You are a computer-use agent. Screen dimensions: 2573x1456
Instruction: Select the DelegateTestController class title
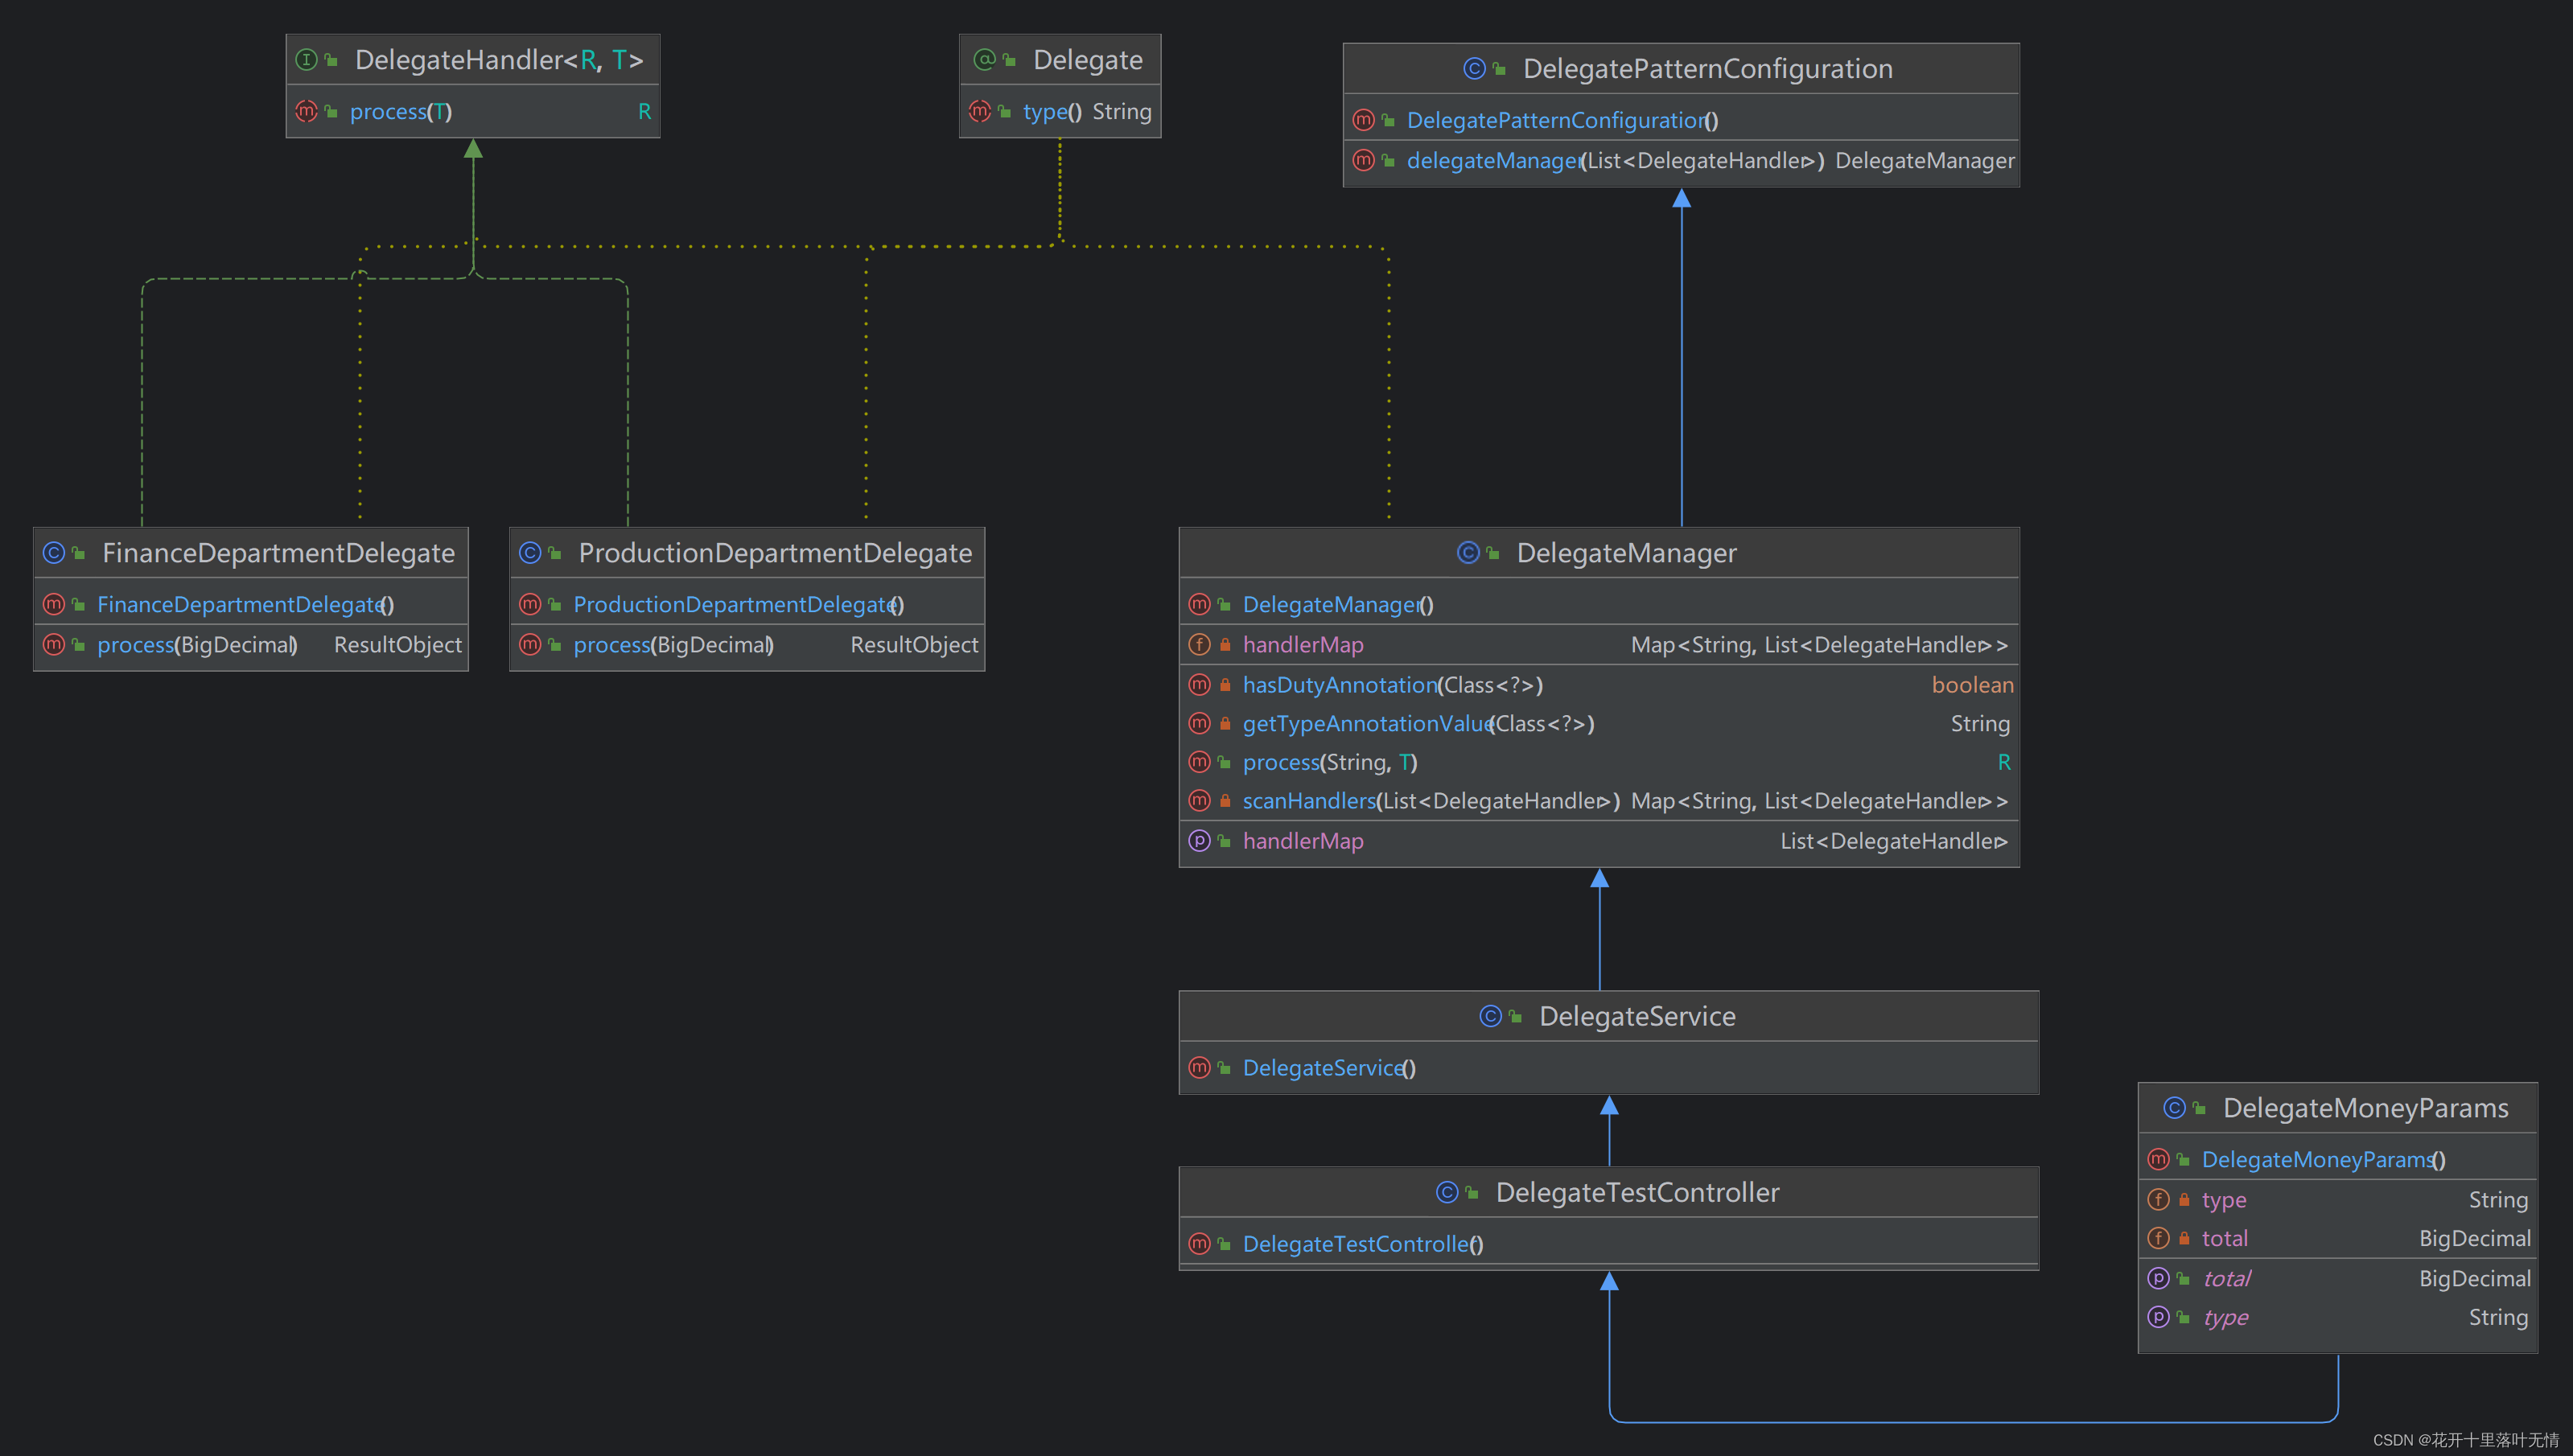1638,1192
